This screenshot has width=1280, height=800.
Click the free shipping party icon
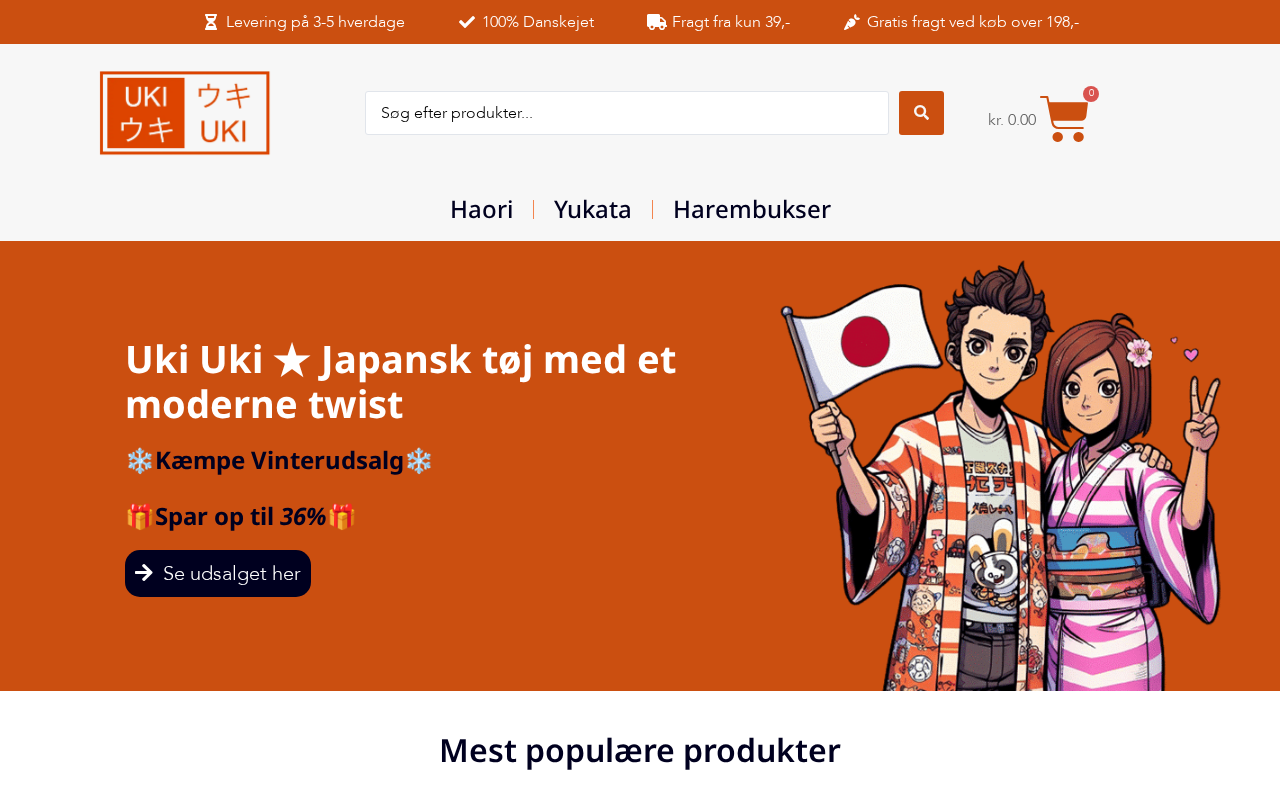852,22
